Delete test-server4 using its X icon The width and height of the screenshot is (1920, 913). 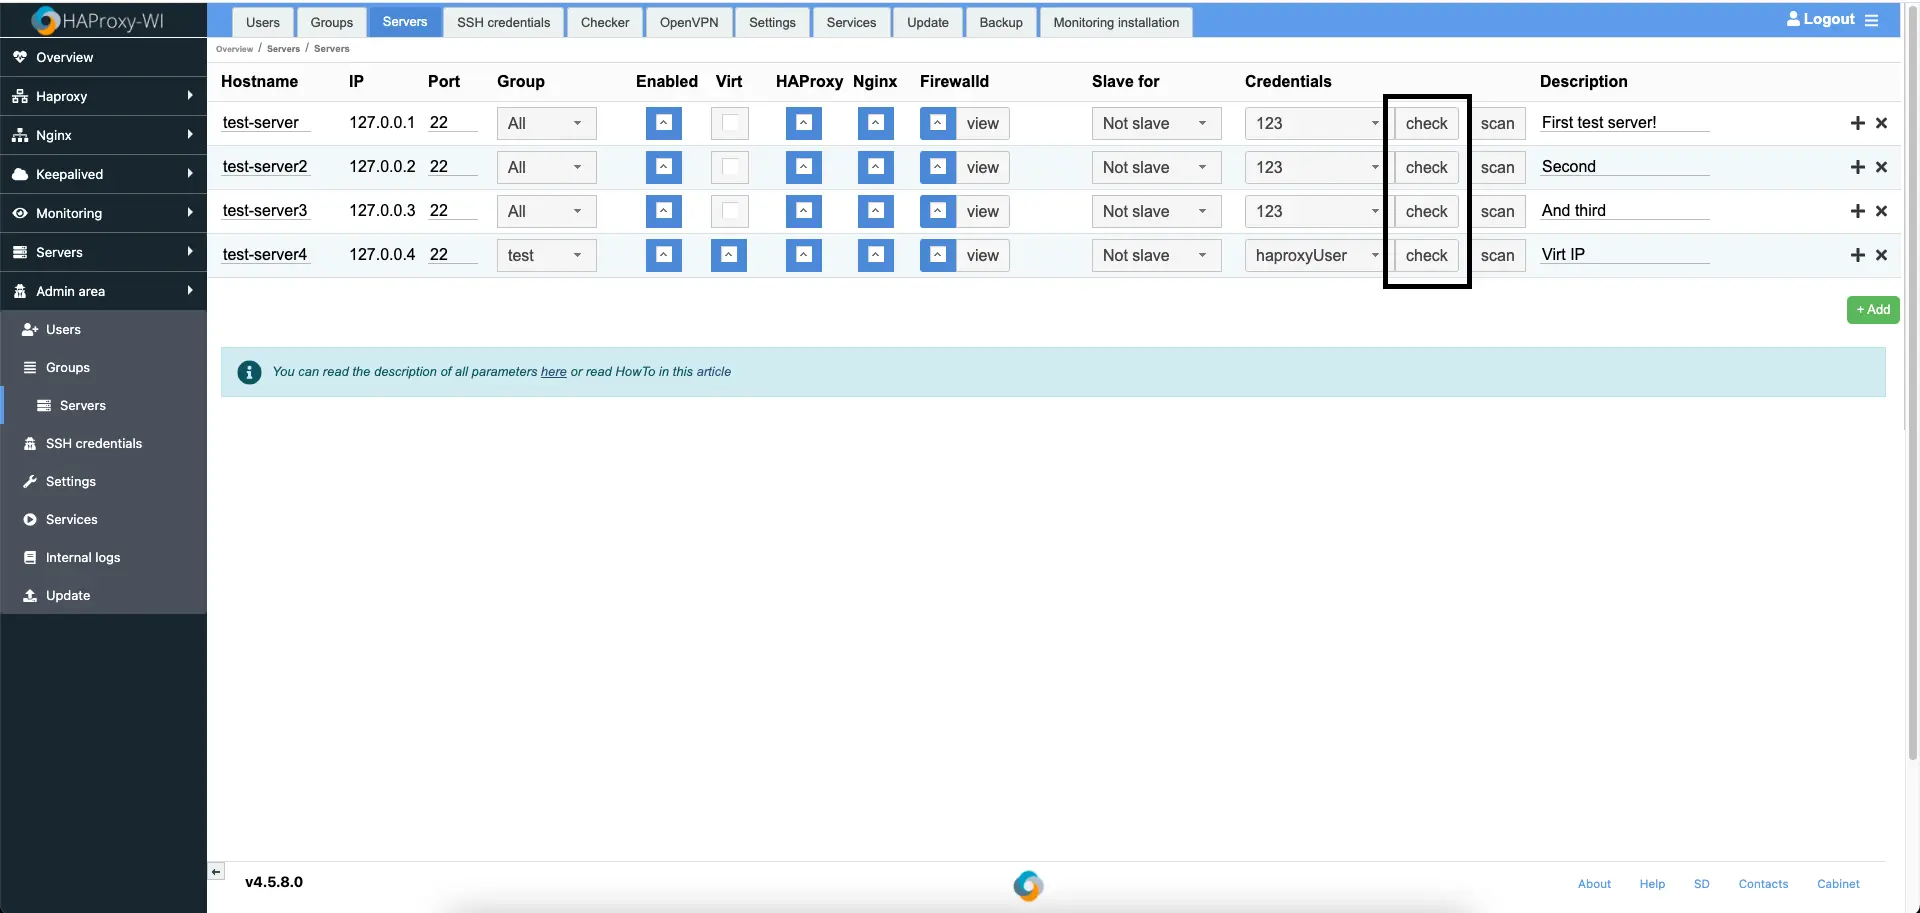1881,255
